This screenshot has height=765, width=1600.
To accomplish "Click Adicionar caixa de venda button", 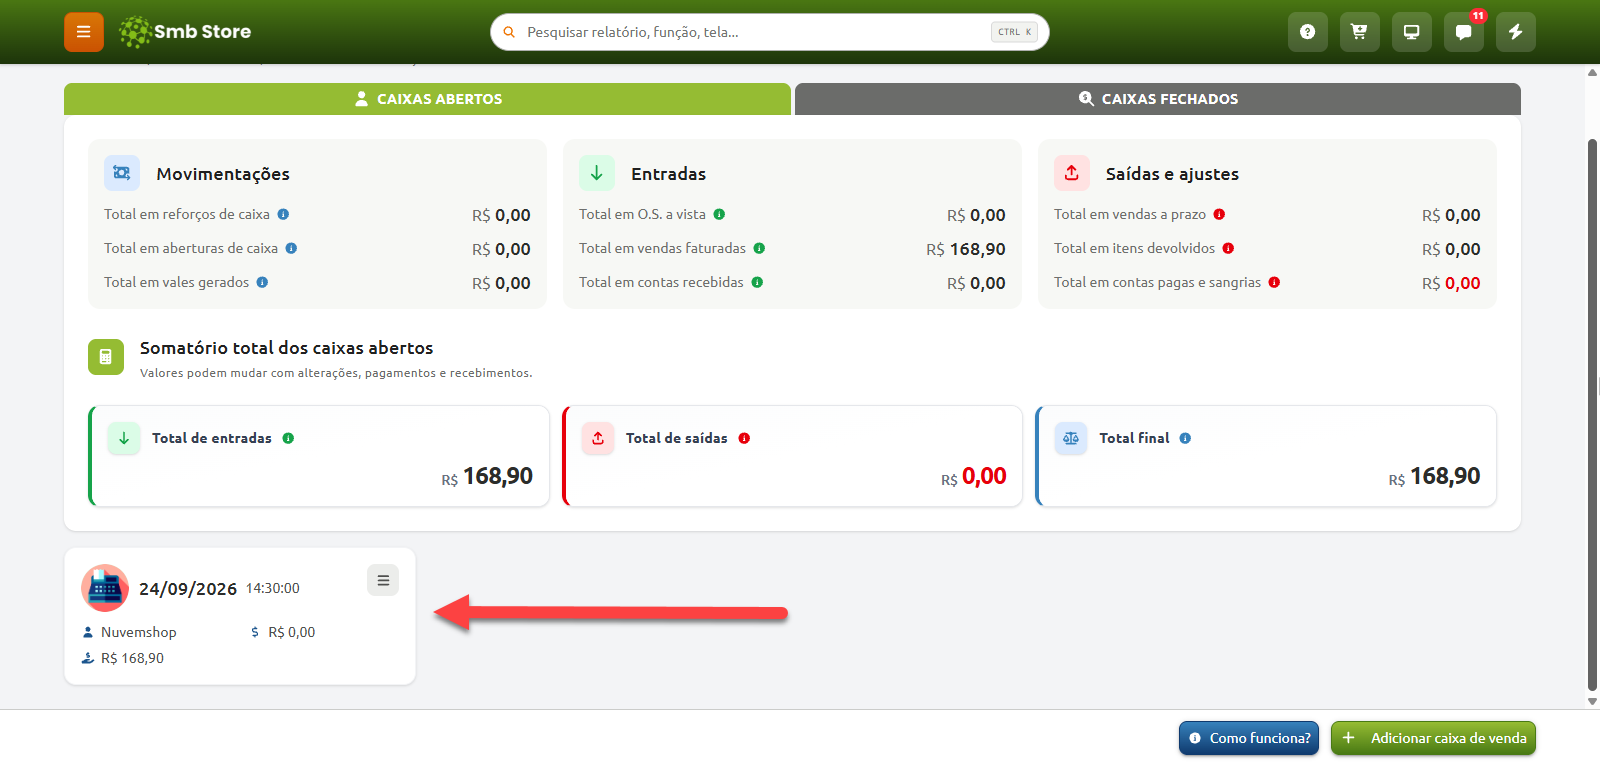I will pyautogui.click(x=1433, y=738).
